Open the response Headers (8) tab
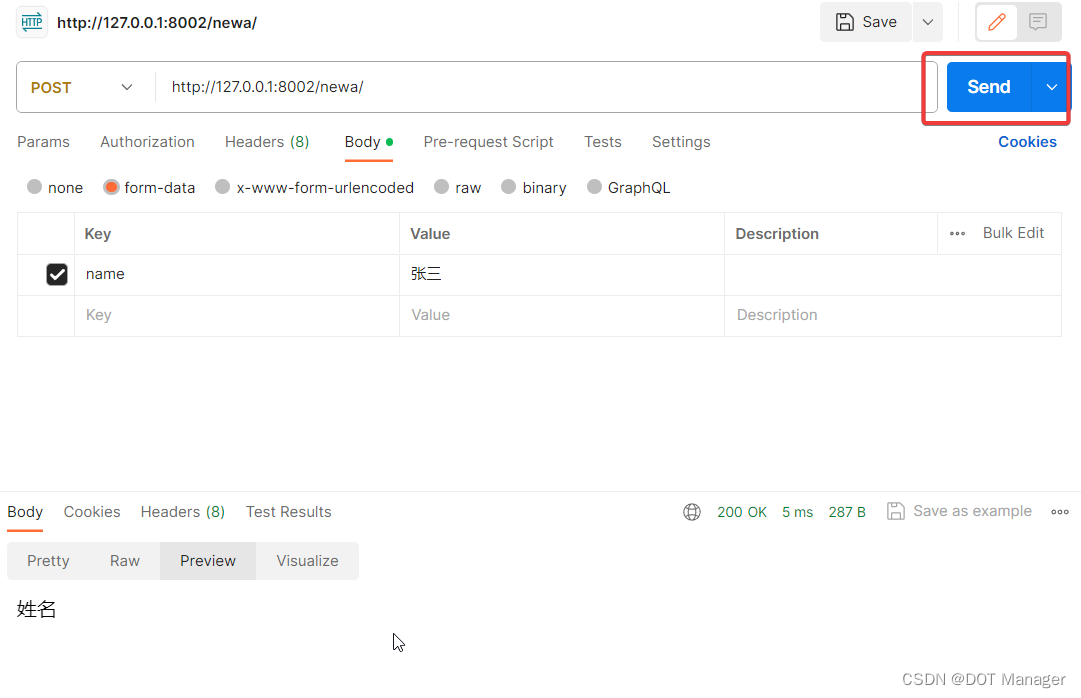The width and height of the screenshot is (1081, 698). tap(183, 512)
